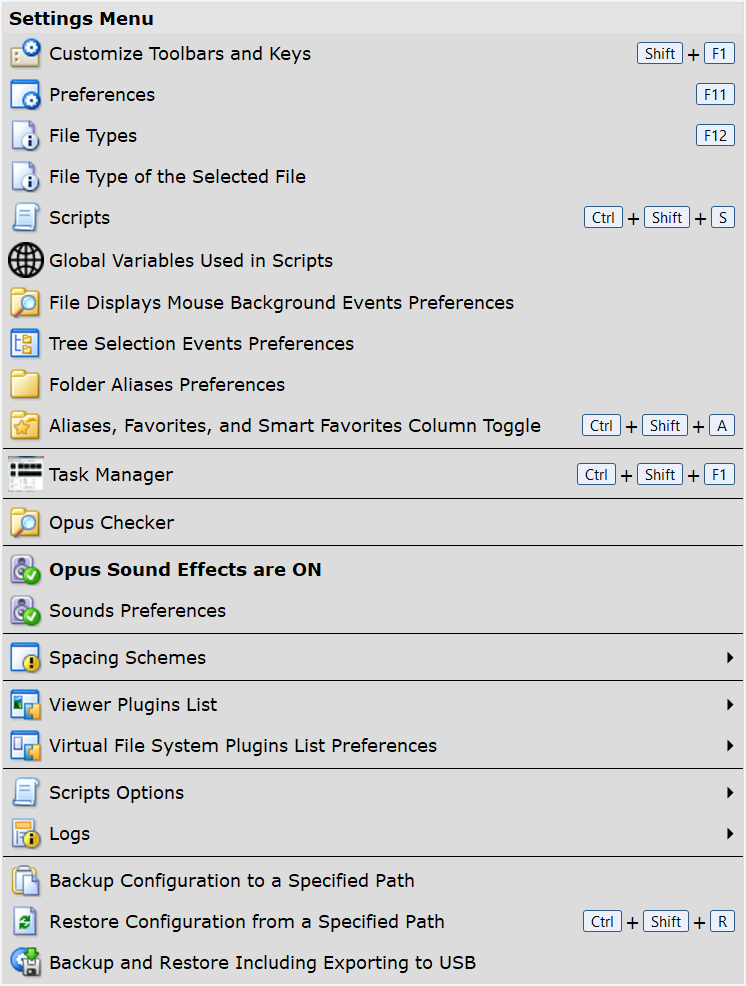The height and width of the screenshot is (986, 746).
Task: Click the Customize Toolbars and Keys icon
Action: [x=25, y=54]
